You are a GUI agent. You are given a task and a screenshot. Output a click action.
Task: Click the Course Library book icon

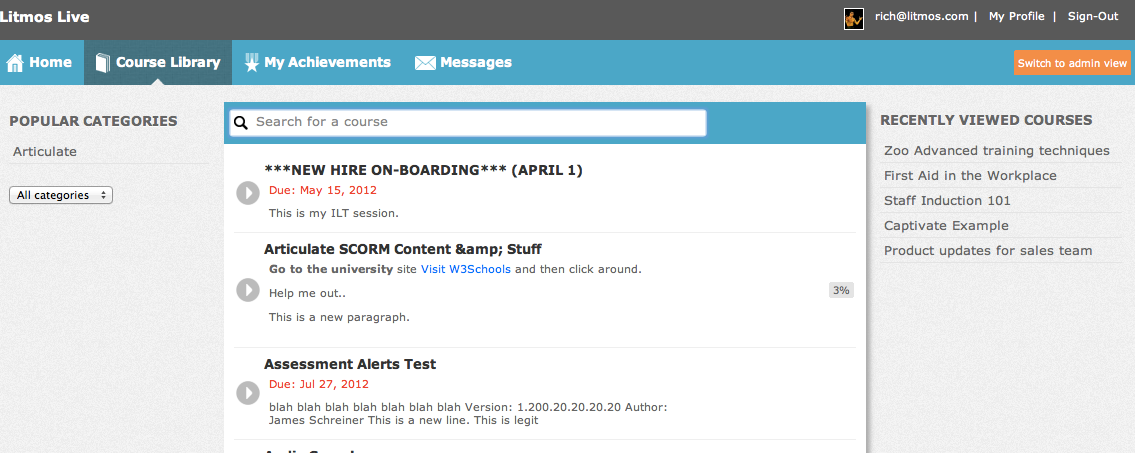[x=103, y=63]
